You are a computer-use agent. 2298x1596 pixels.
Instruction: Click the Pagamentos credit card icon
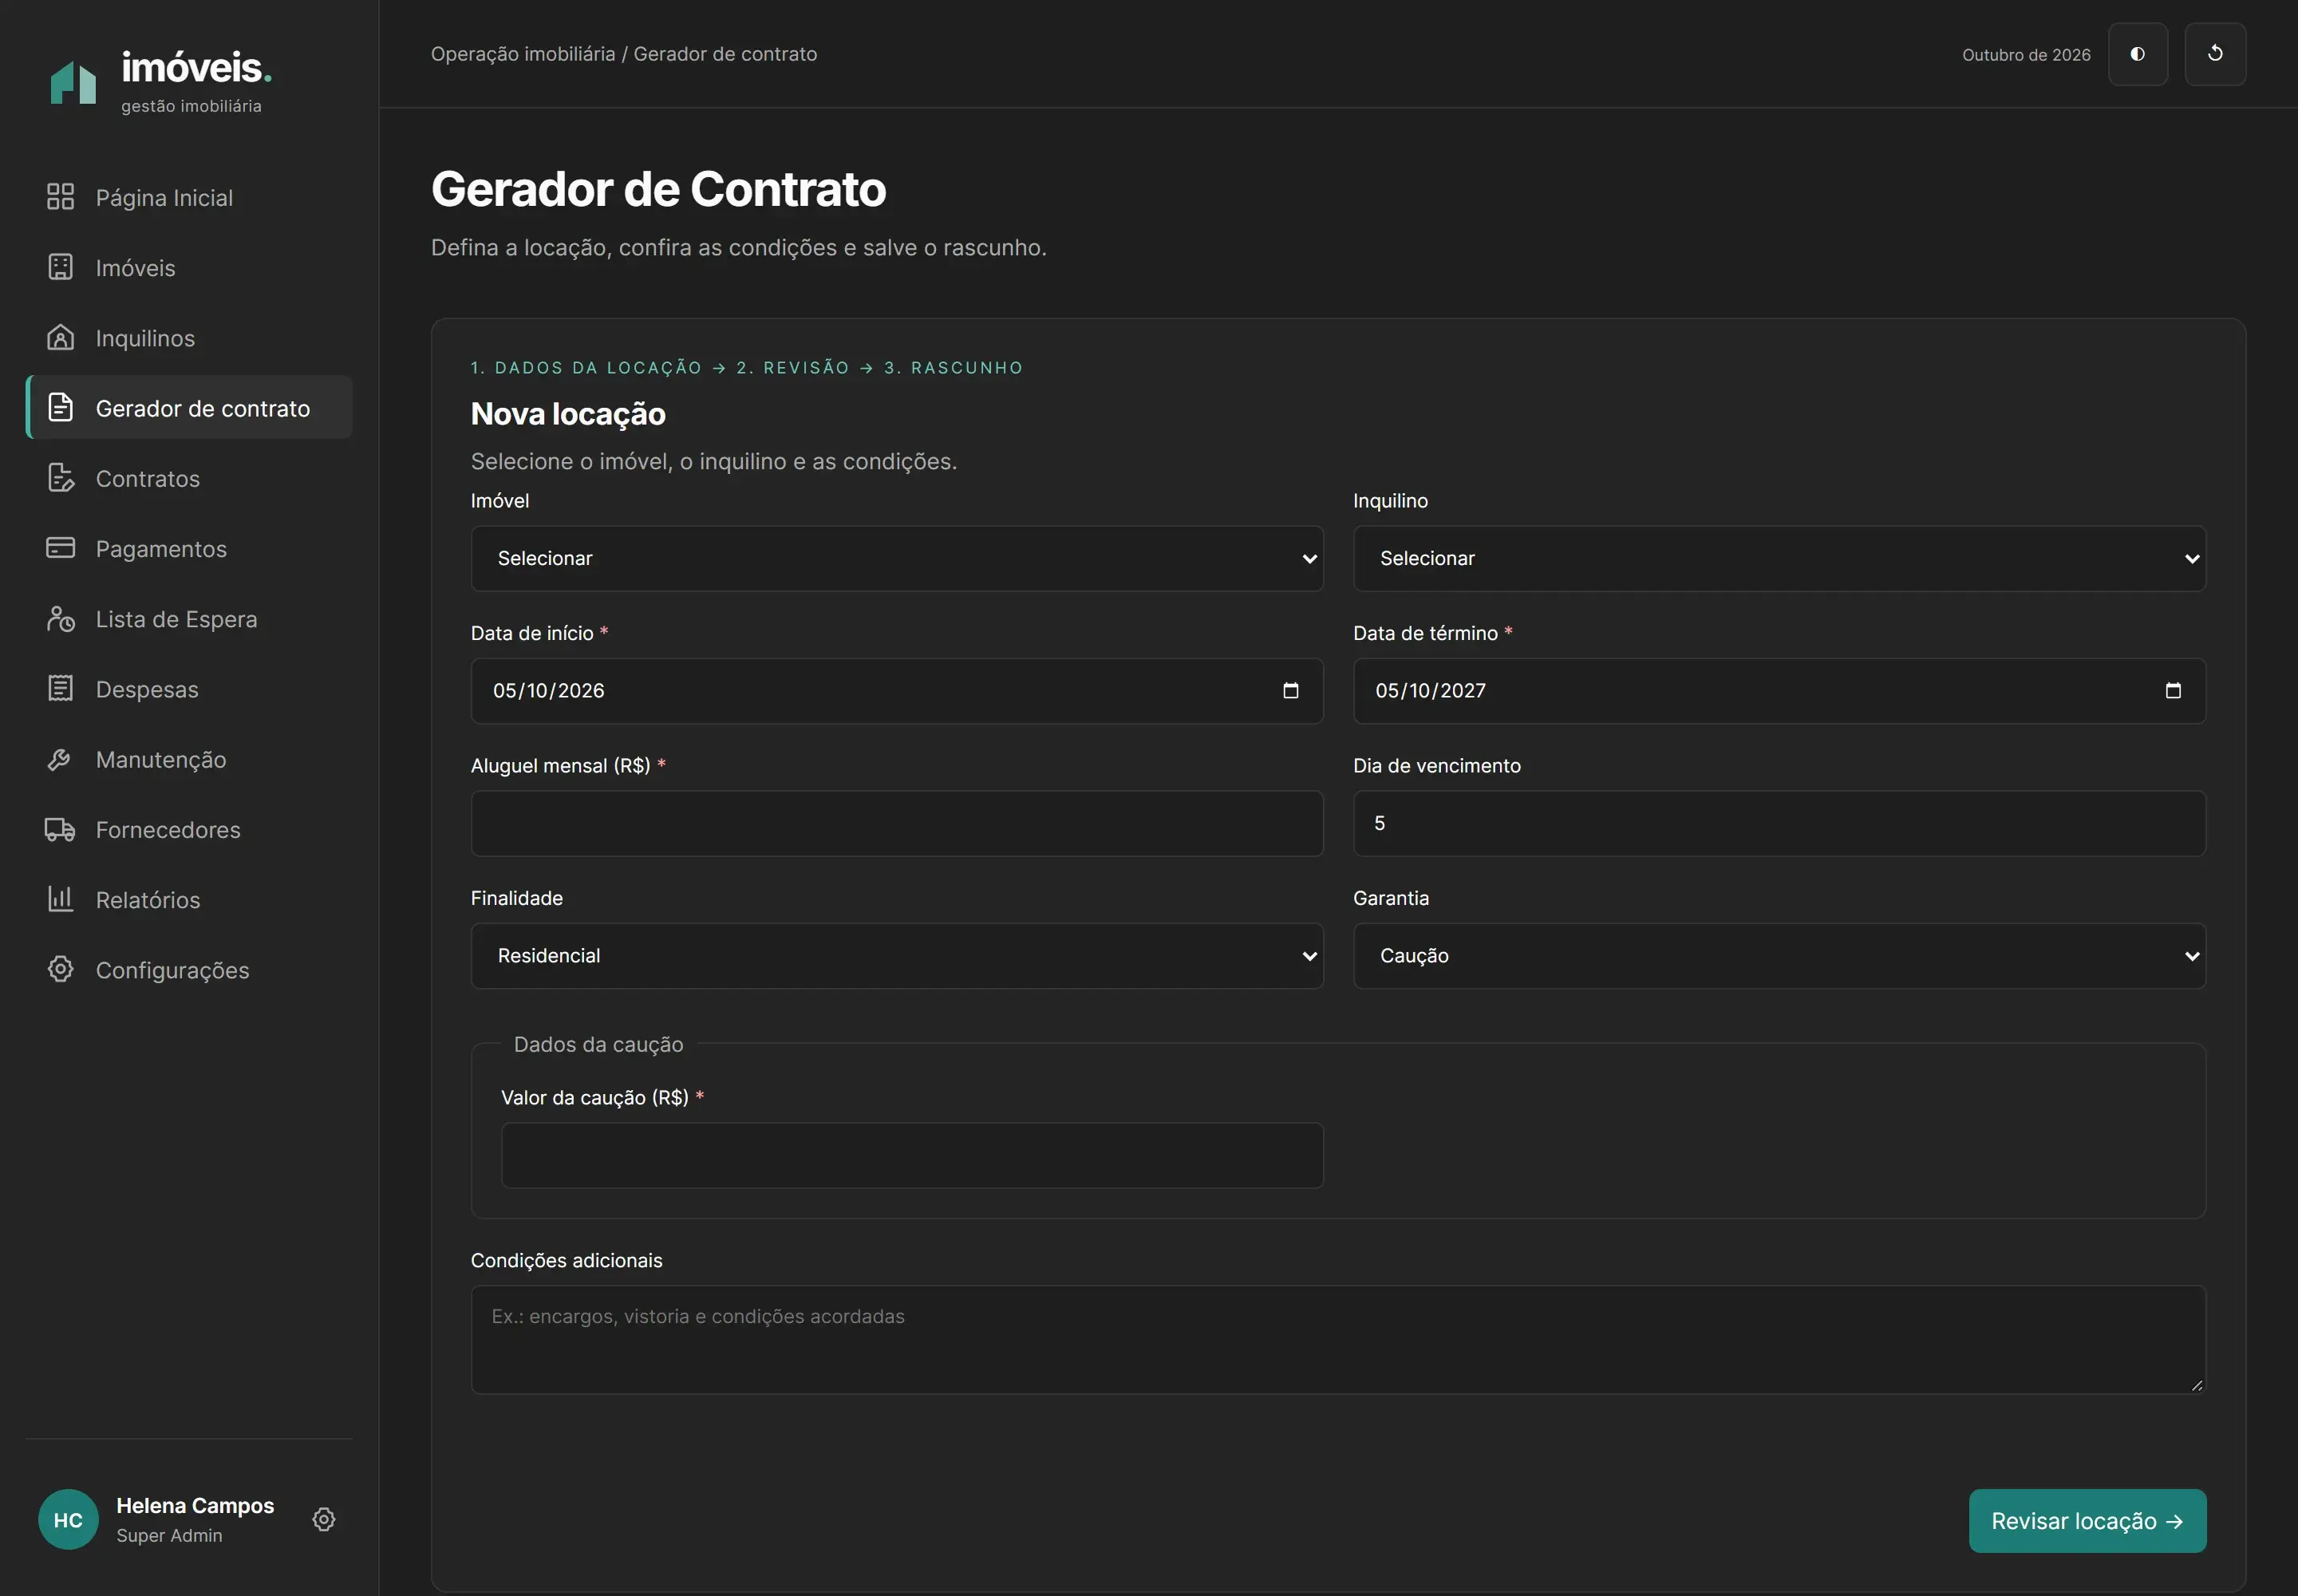[x=60, y=548]
